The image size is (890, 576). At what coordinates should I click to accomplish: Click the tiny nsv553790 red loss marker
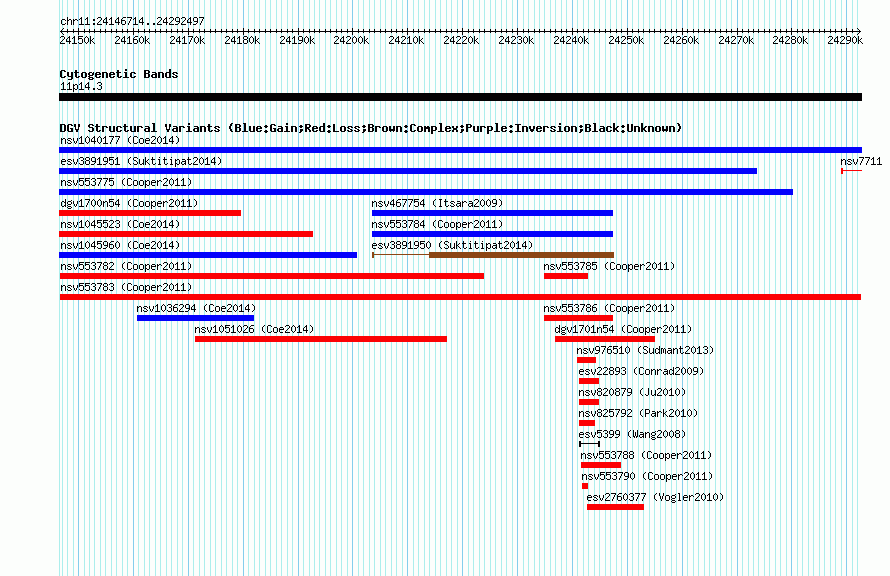(585, 486)
